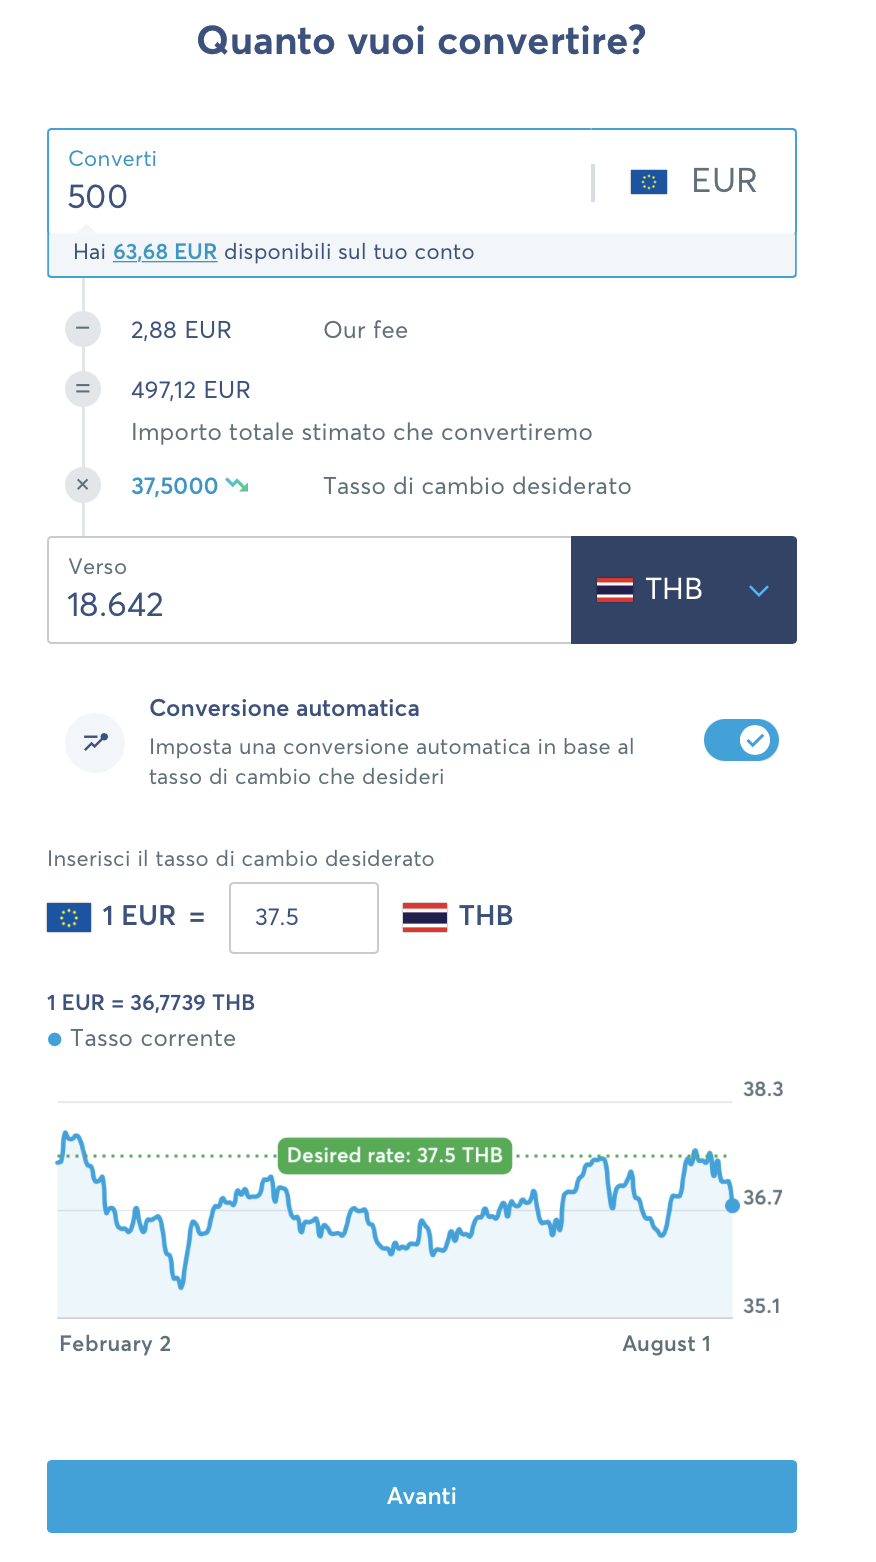876x1562 pixels.
Task: Click the chart icon beside Conversione automatica
Action: [96, 742]
